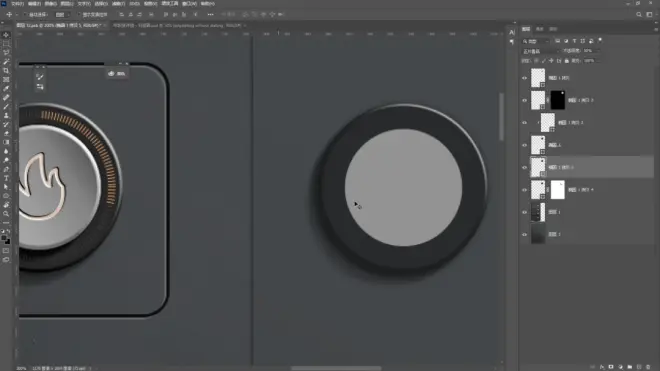Click the foreground color swatch
660x371 pixels.
coord(4,238)
